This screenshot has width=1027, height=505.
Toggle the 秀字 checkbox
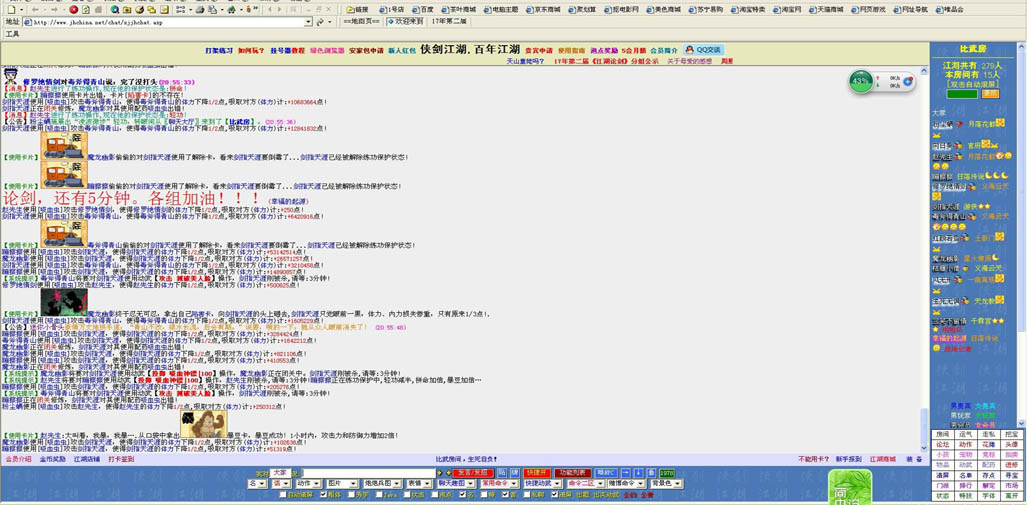[352, 495]
